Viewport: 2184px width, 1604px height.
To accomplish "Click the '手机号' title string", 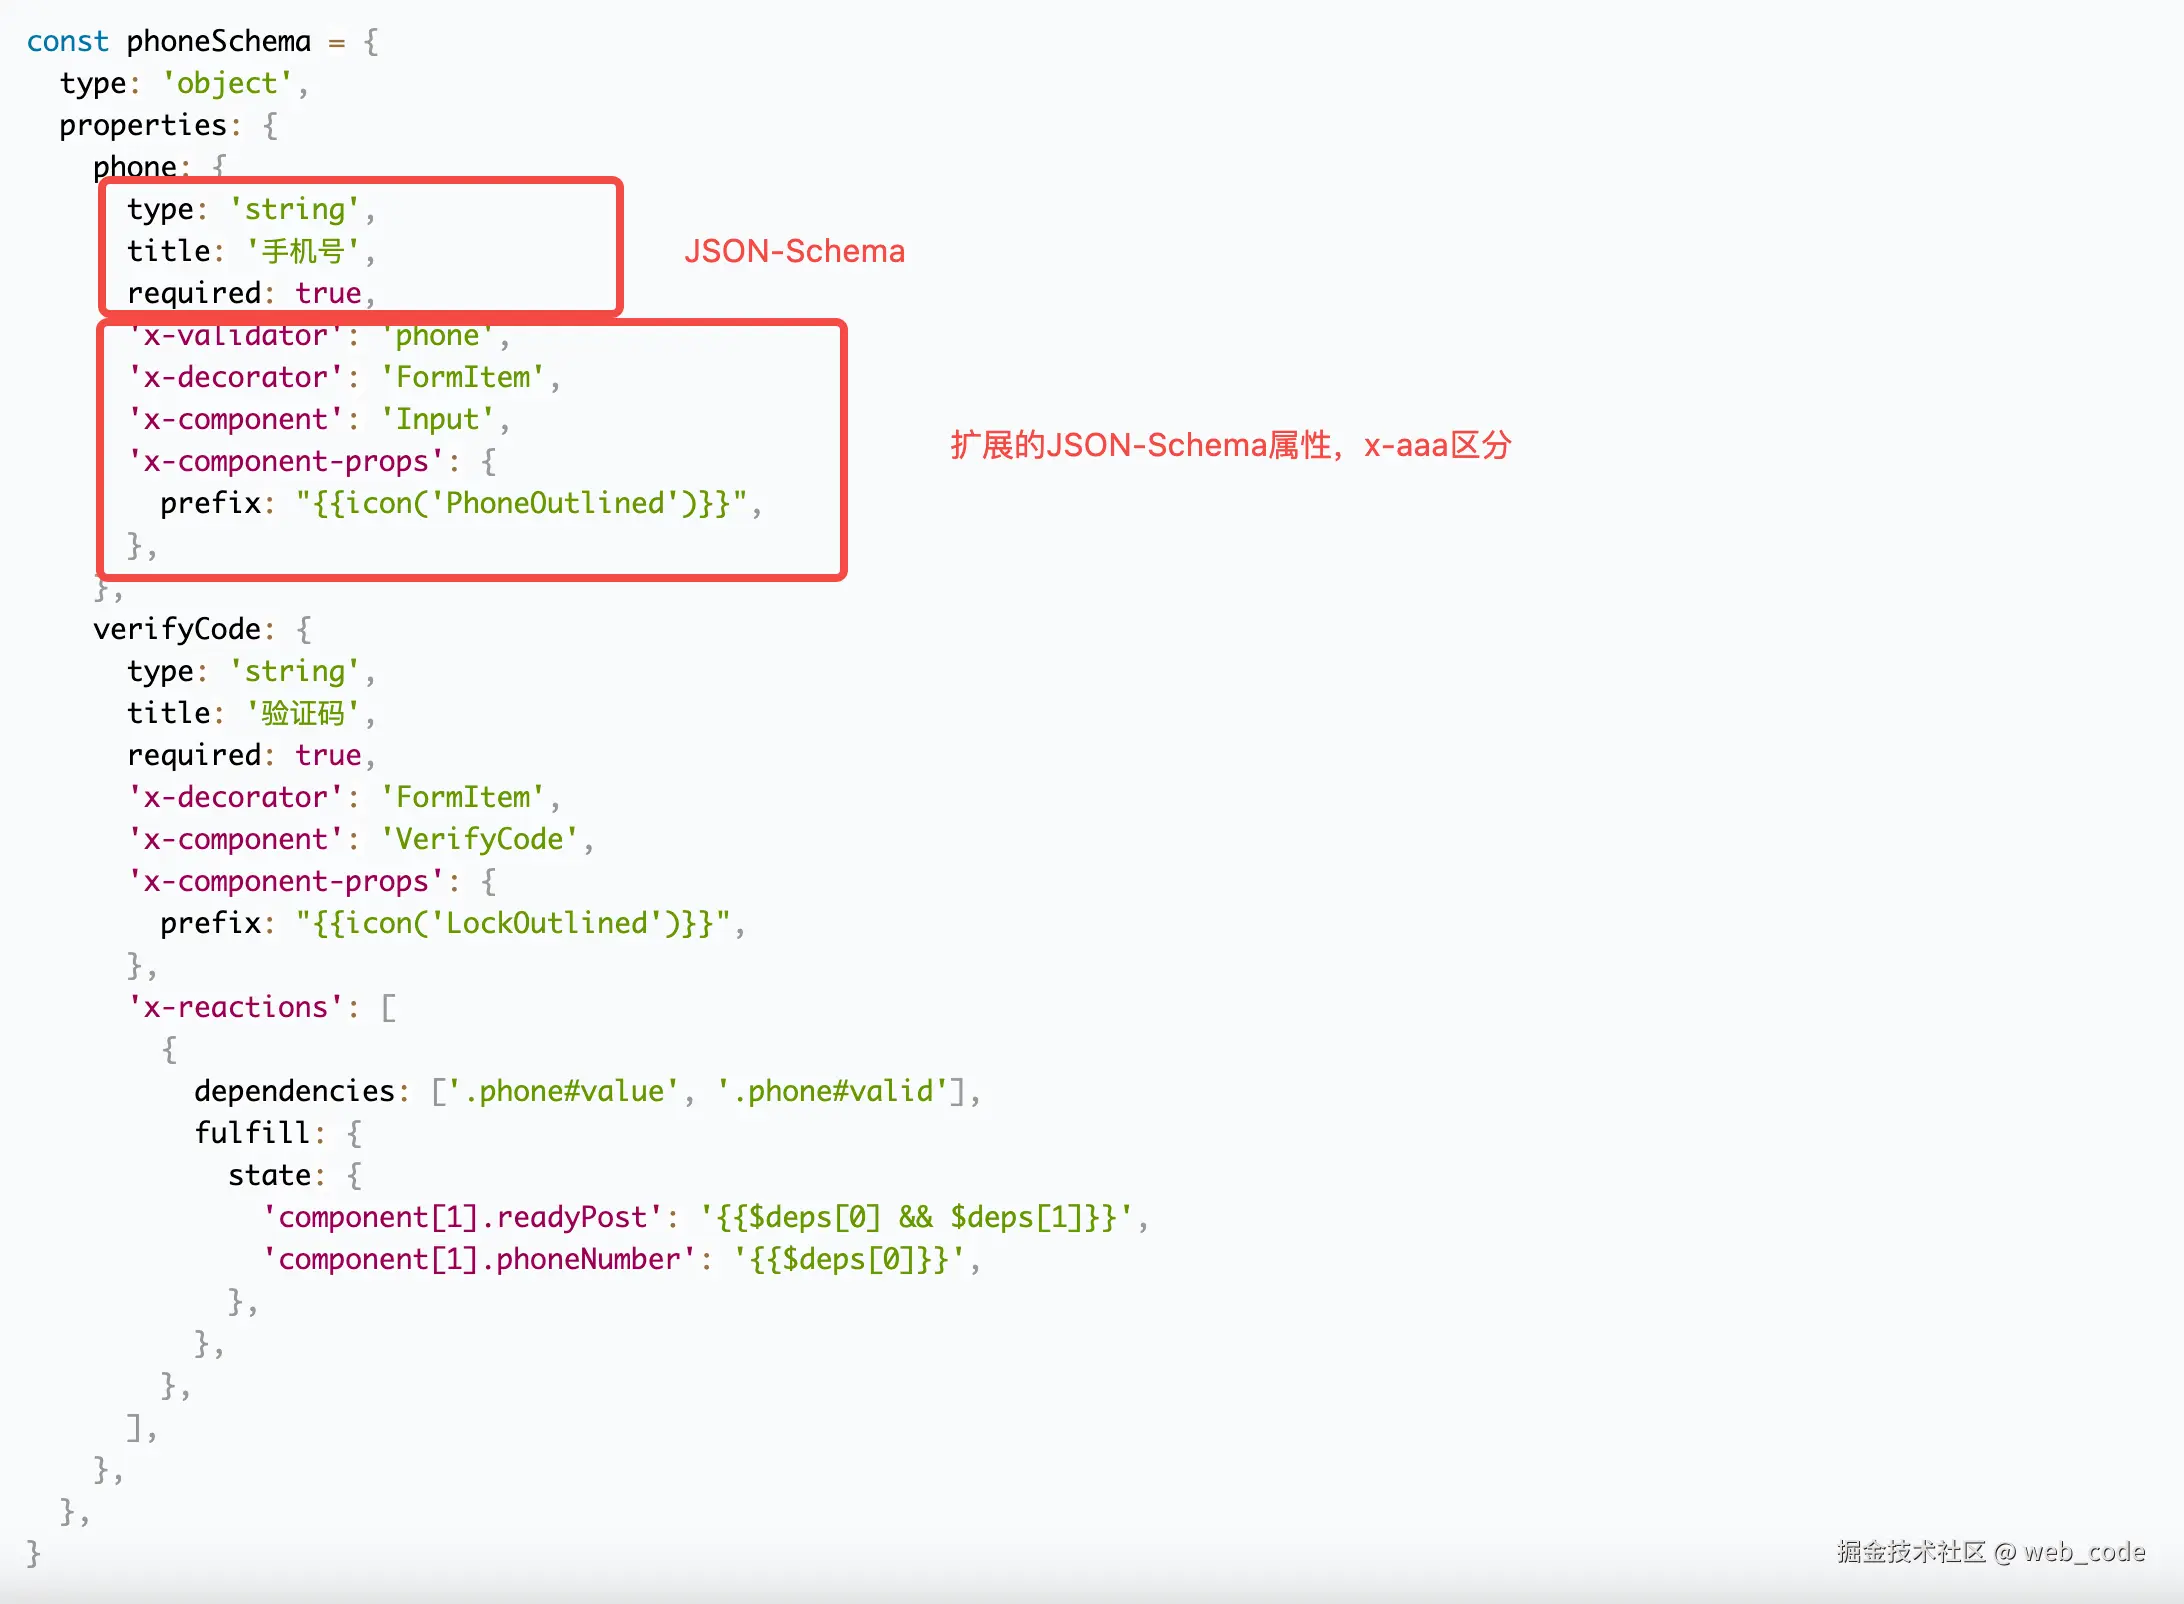I will 303,251.
